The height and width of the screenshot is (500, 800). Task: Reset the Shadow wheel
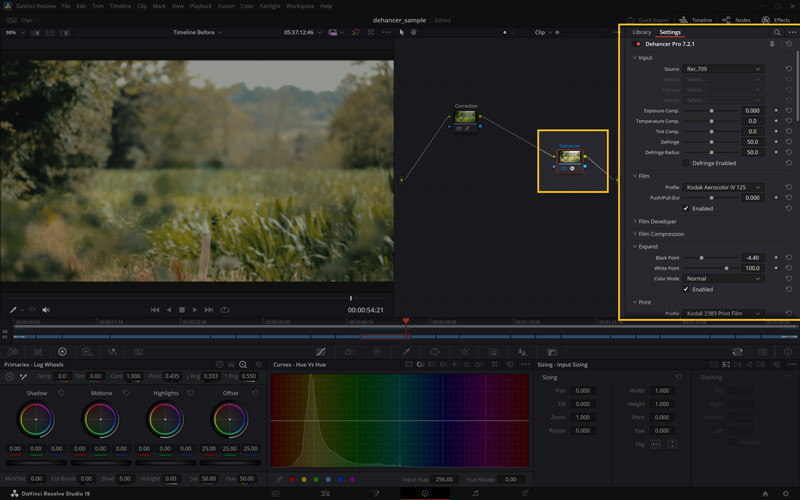(61, 393)
